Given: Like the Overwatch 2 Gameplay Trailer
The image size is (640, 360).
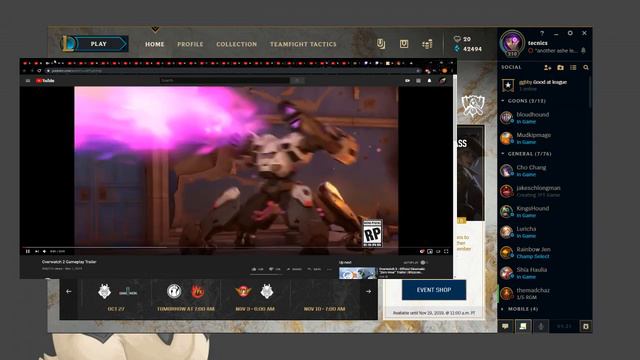Looking at the screenshot, I should [258, 269].
